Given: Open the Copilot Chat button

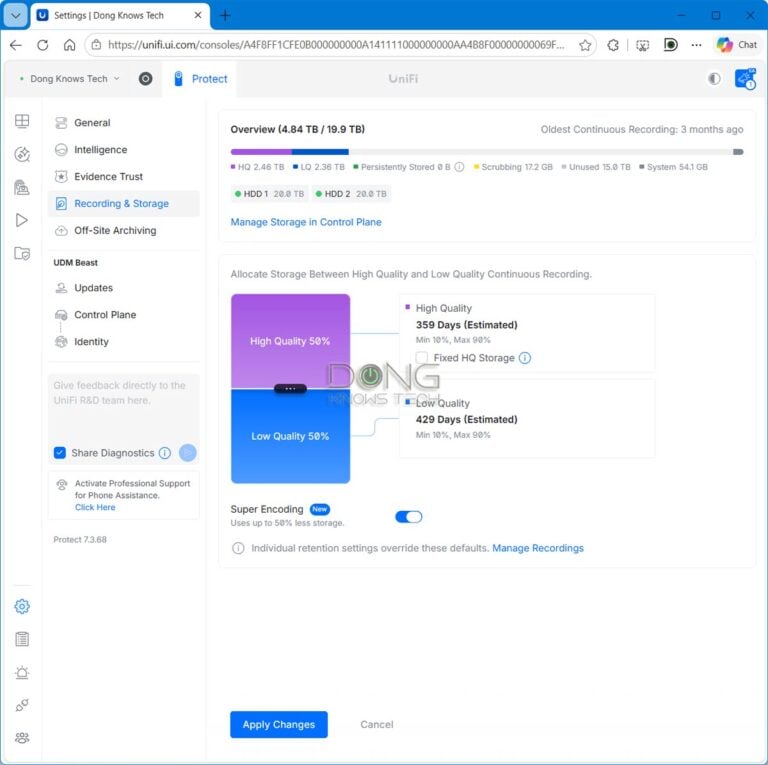Looking at the screenshot, I should pos(737,45).
